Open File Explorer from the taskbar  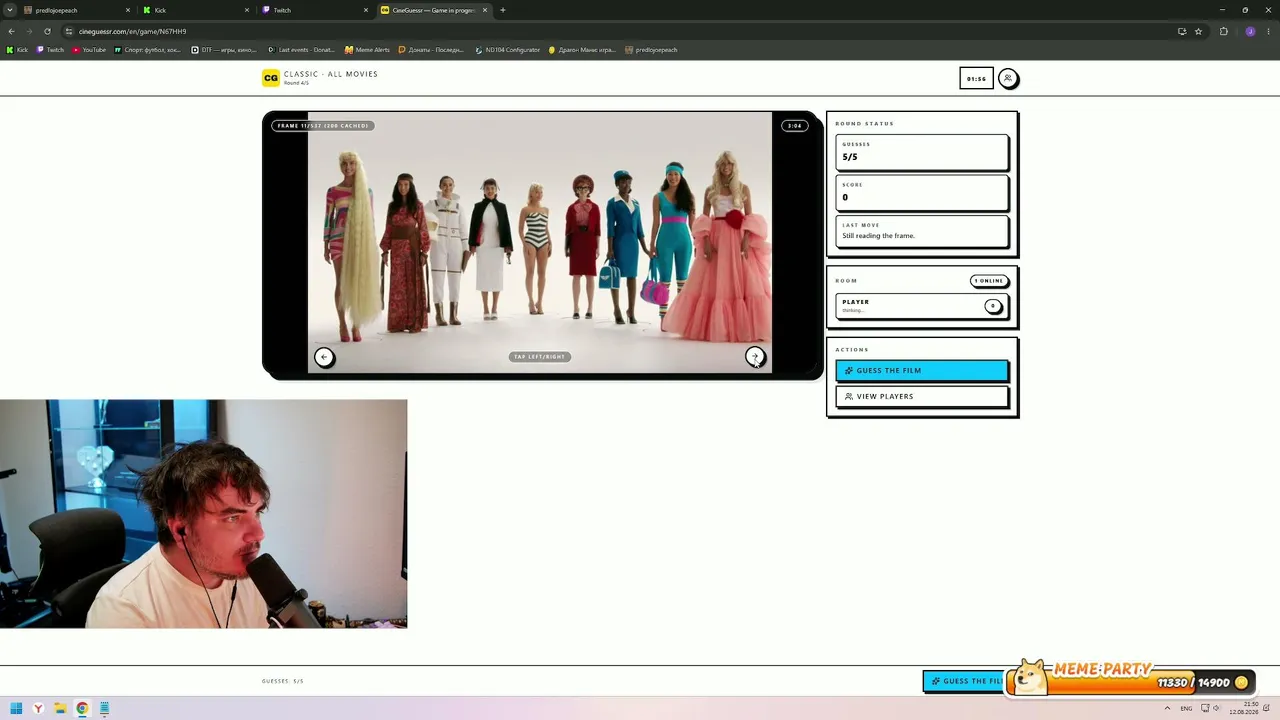(60, 709)
